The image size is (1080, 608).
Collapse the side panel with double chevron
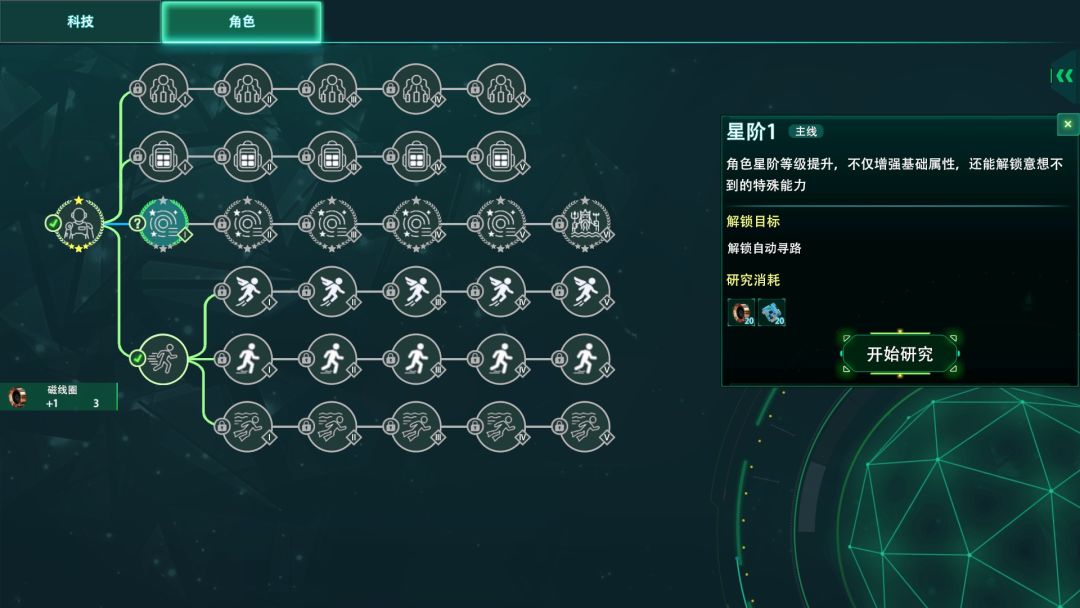coord(1064,76)
